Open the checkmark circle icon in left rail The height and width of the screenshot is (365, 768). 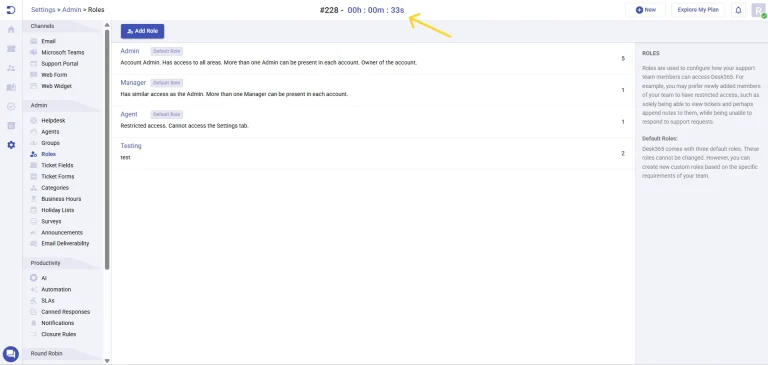11,106
